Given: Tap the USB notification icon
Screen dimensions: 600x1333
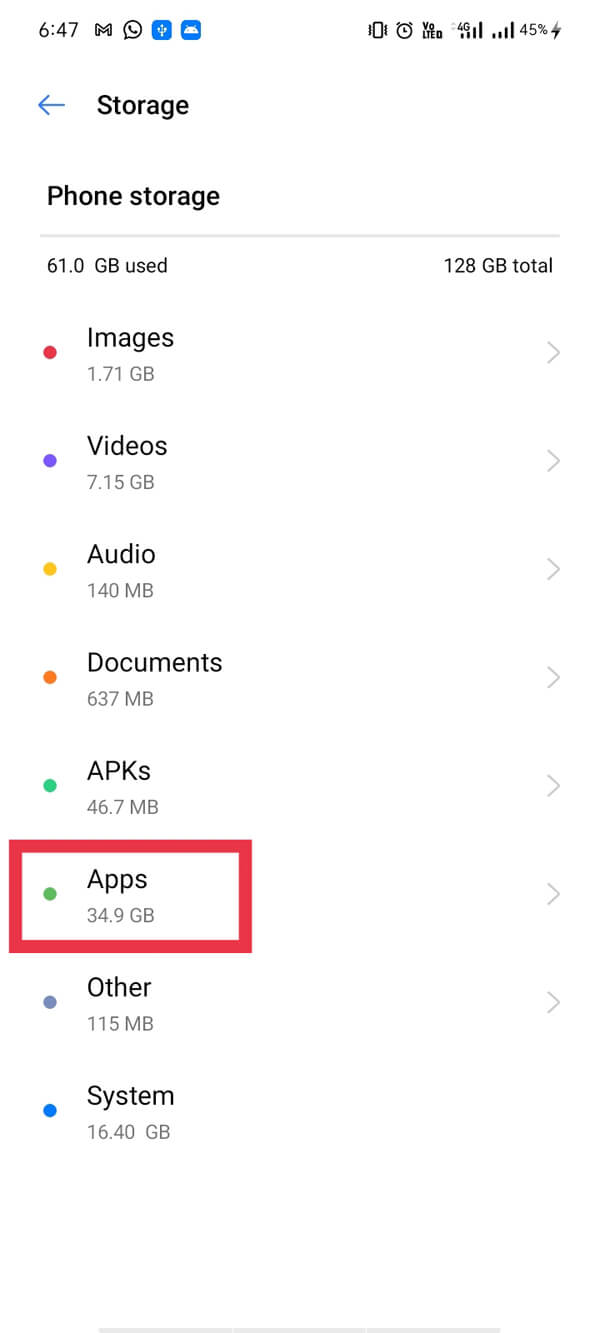Looking at the screenshot, I should coord(162,30).
